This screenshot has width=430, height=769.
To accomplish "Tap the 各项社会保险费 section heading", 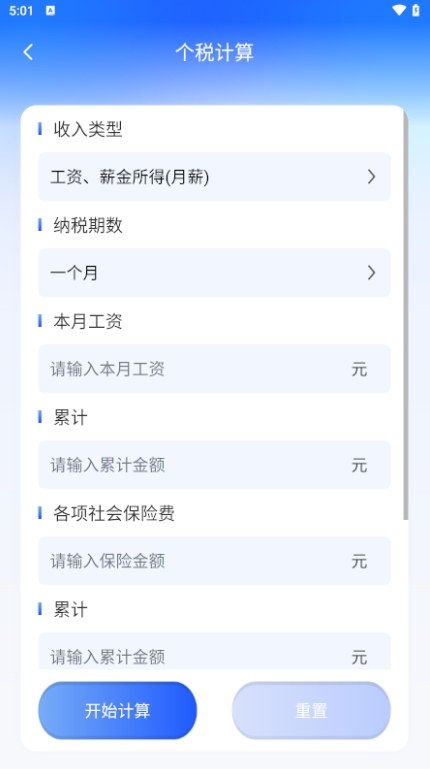I will coord(114,513).
